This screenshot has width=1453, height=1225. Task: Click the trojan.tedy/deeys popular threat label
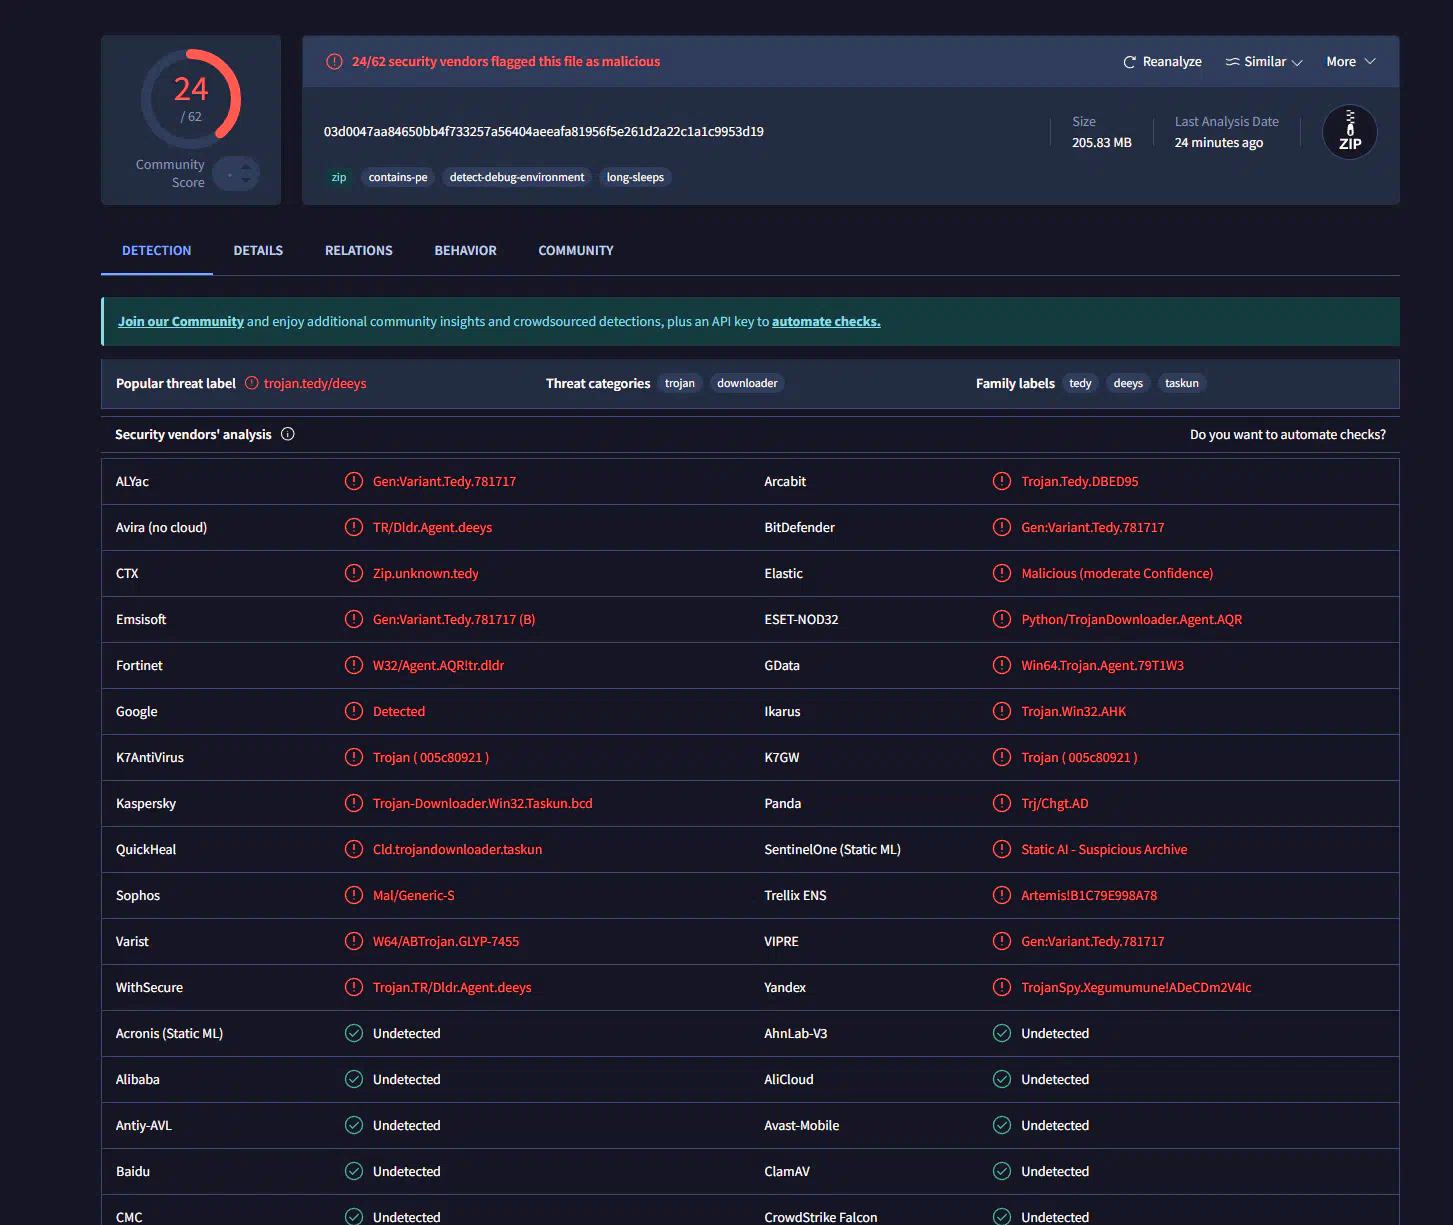315,384
